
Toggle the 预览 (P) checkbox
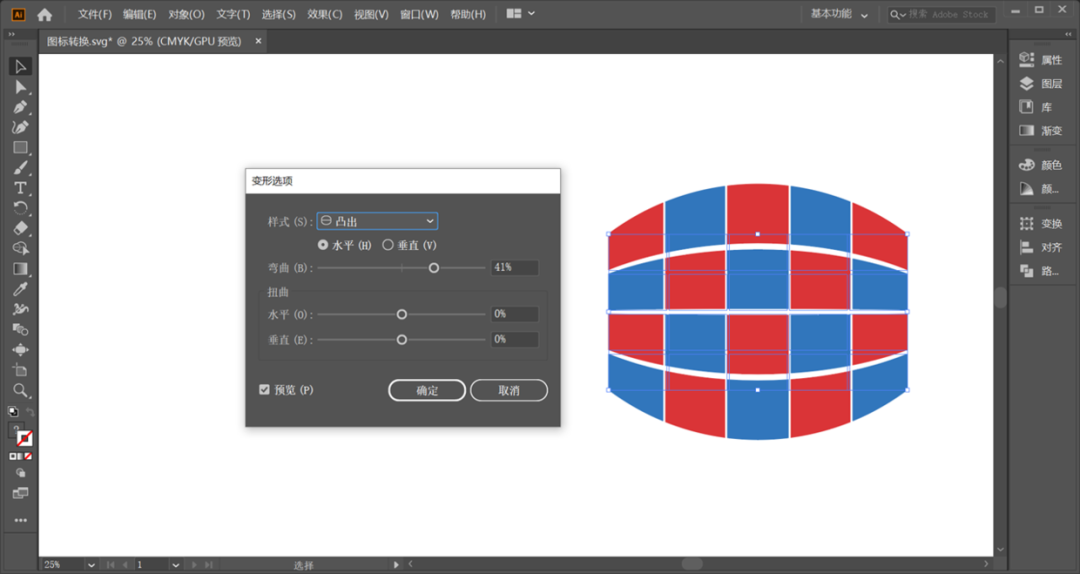(x=264, y=390)
